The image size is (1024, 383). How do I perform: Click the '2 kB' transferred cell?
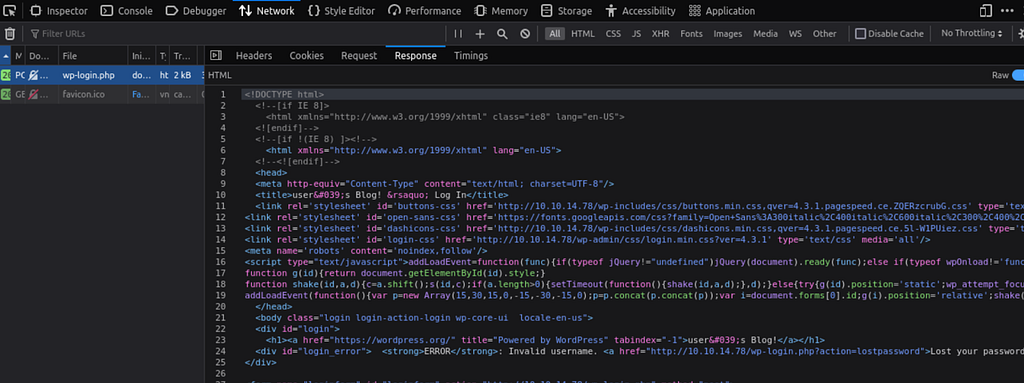[x=182, y=75]
